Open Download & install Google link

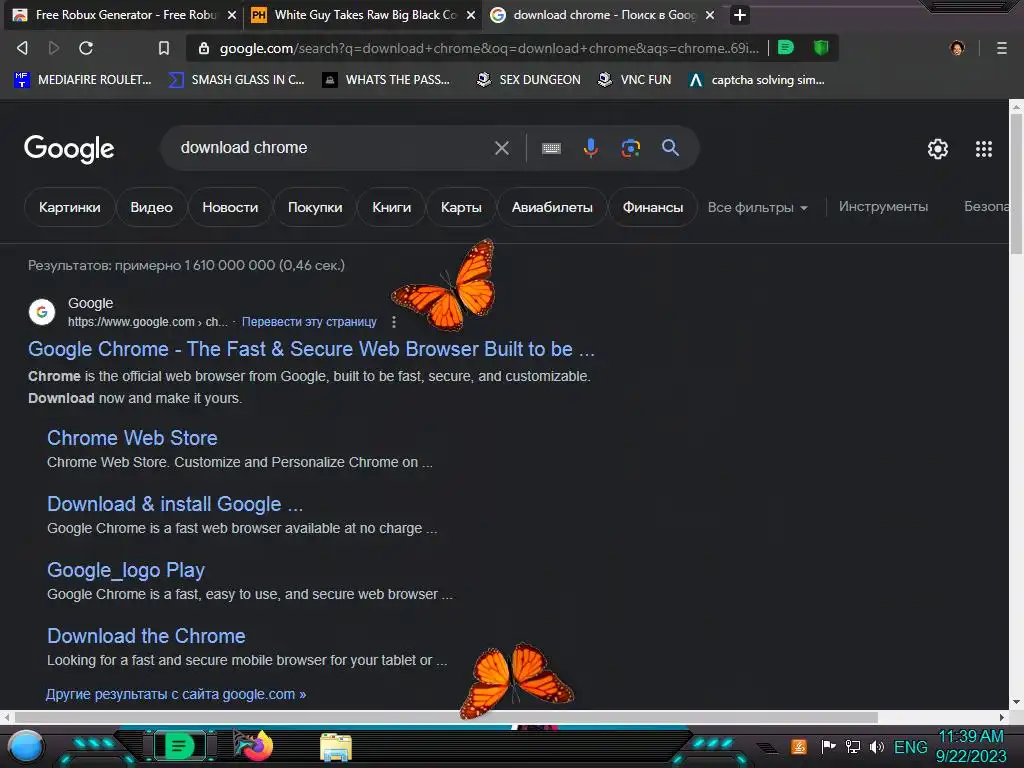[175, 504]
